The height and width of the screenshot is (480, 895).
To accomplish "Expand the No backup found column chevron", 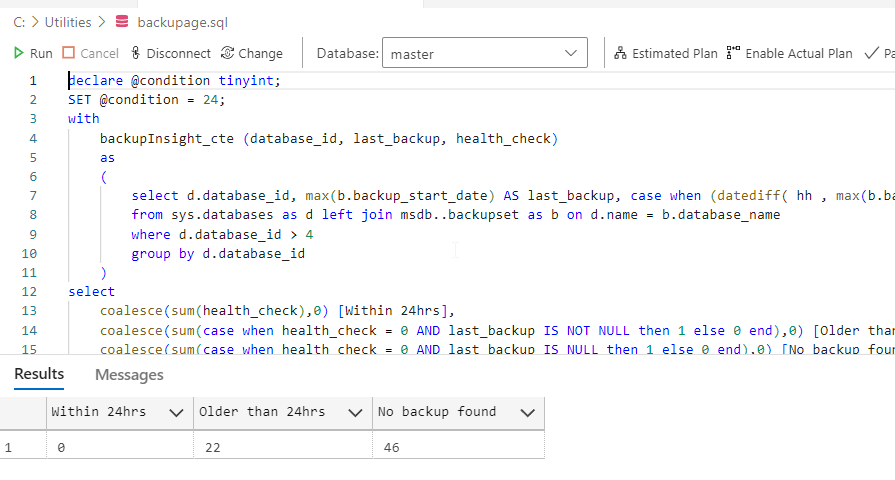I will click(x=525, y=412).
